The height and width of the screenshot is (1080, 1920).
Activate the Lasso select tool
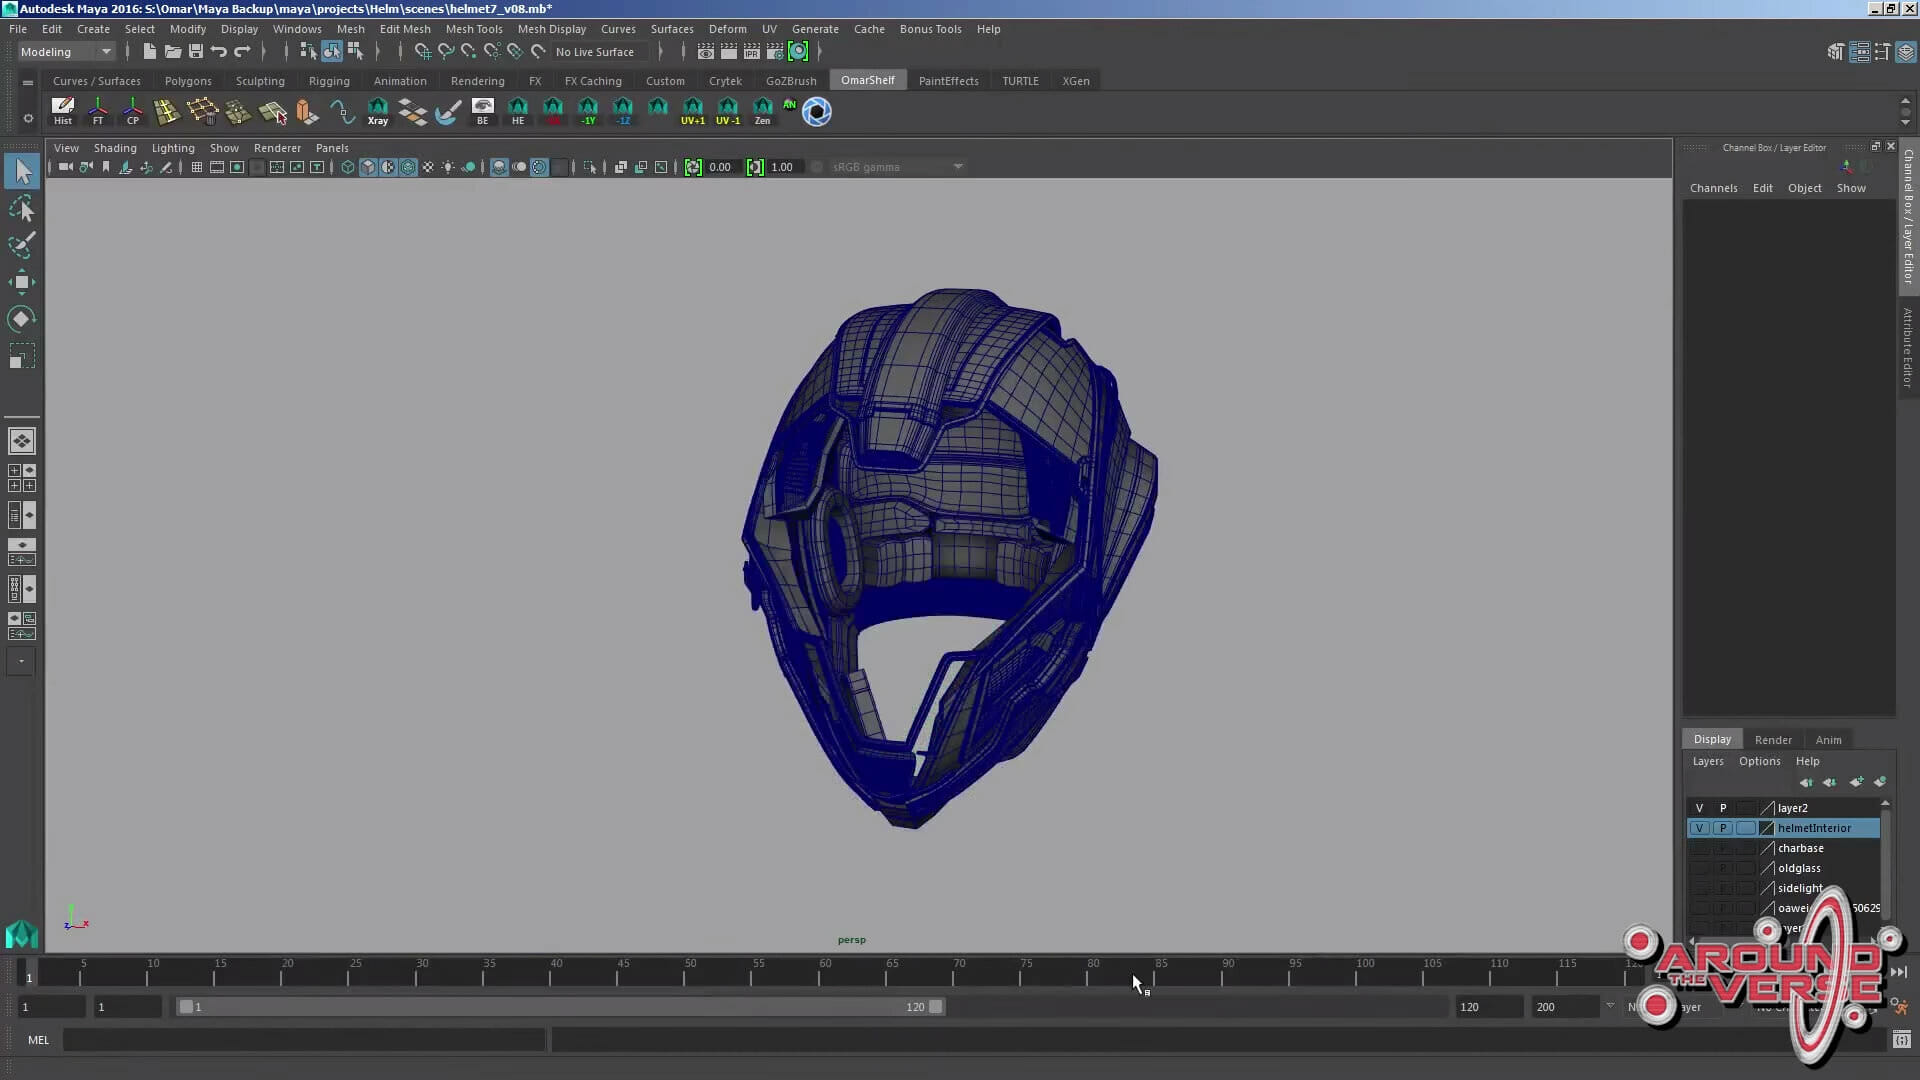[21, 209]
